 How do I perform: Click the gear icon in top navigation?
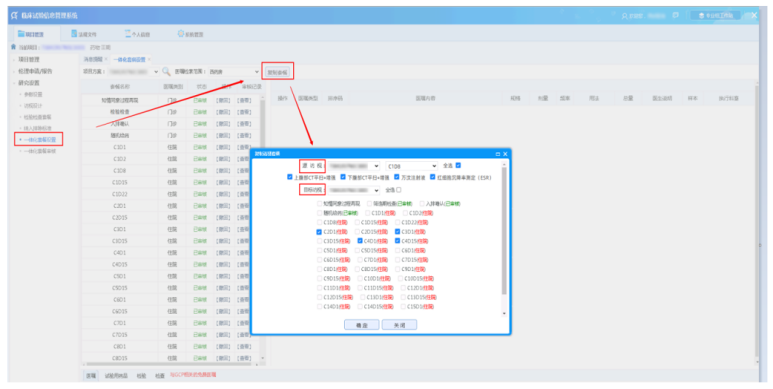pyautogui.click(x=180, y=34)
